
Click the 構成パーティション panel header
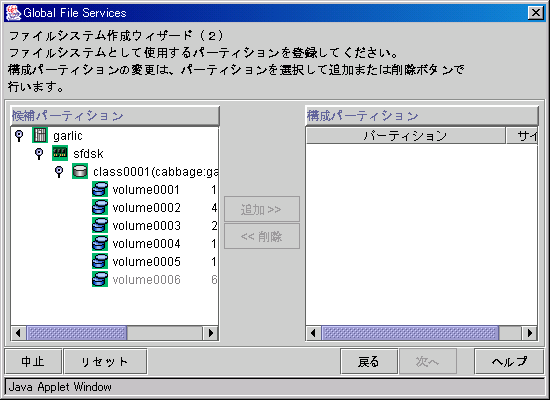(x=422, y=116)
